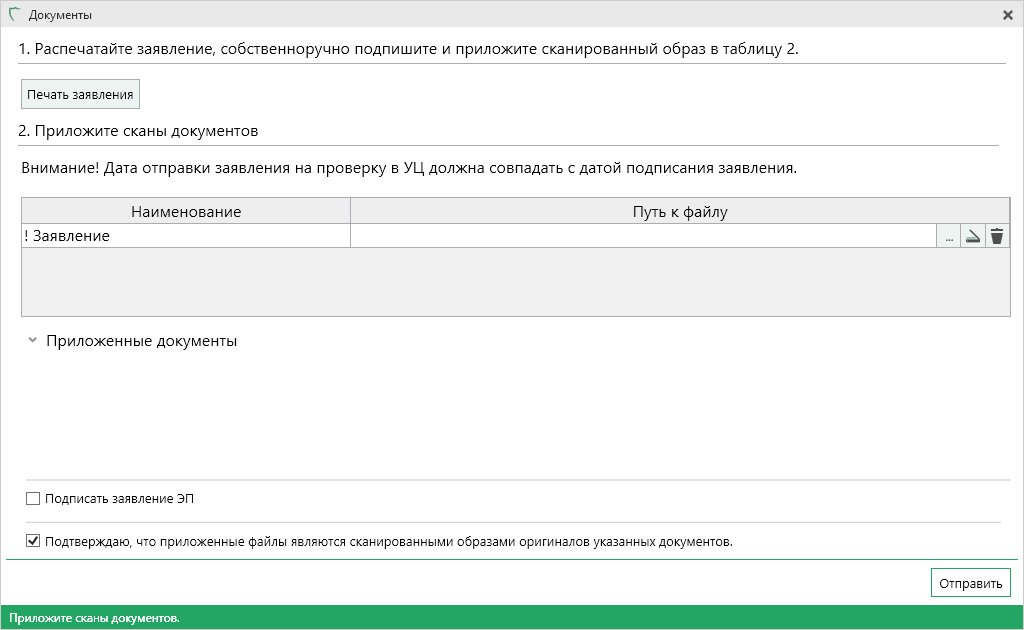Click the Отправить button
The height and width of the screenshot is (630, 1024).
(970, 583)
